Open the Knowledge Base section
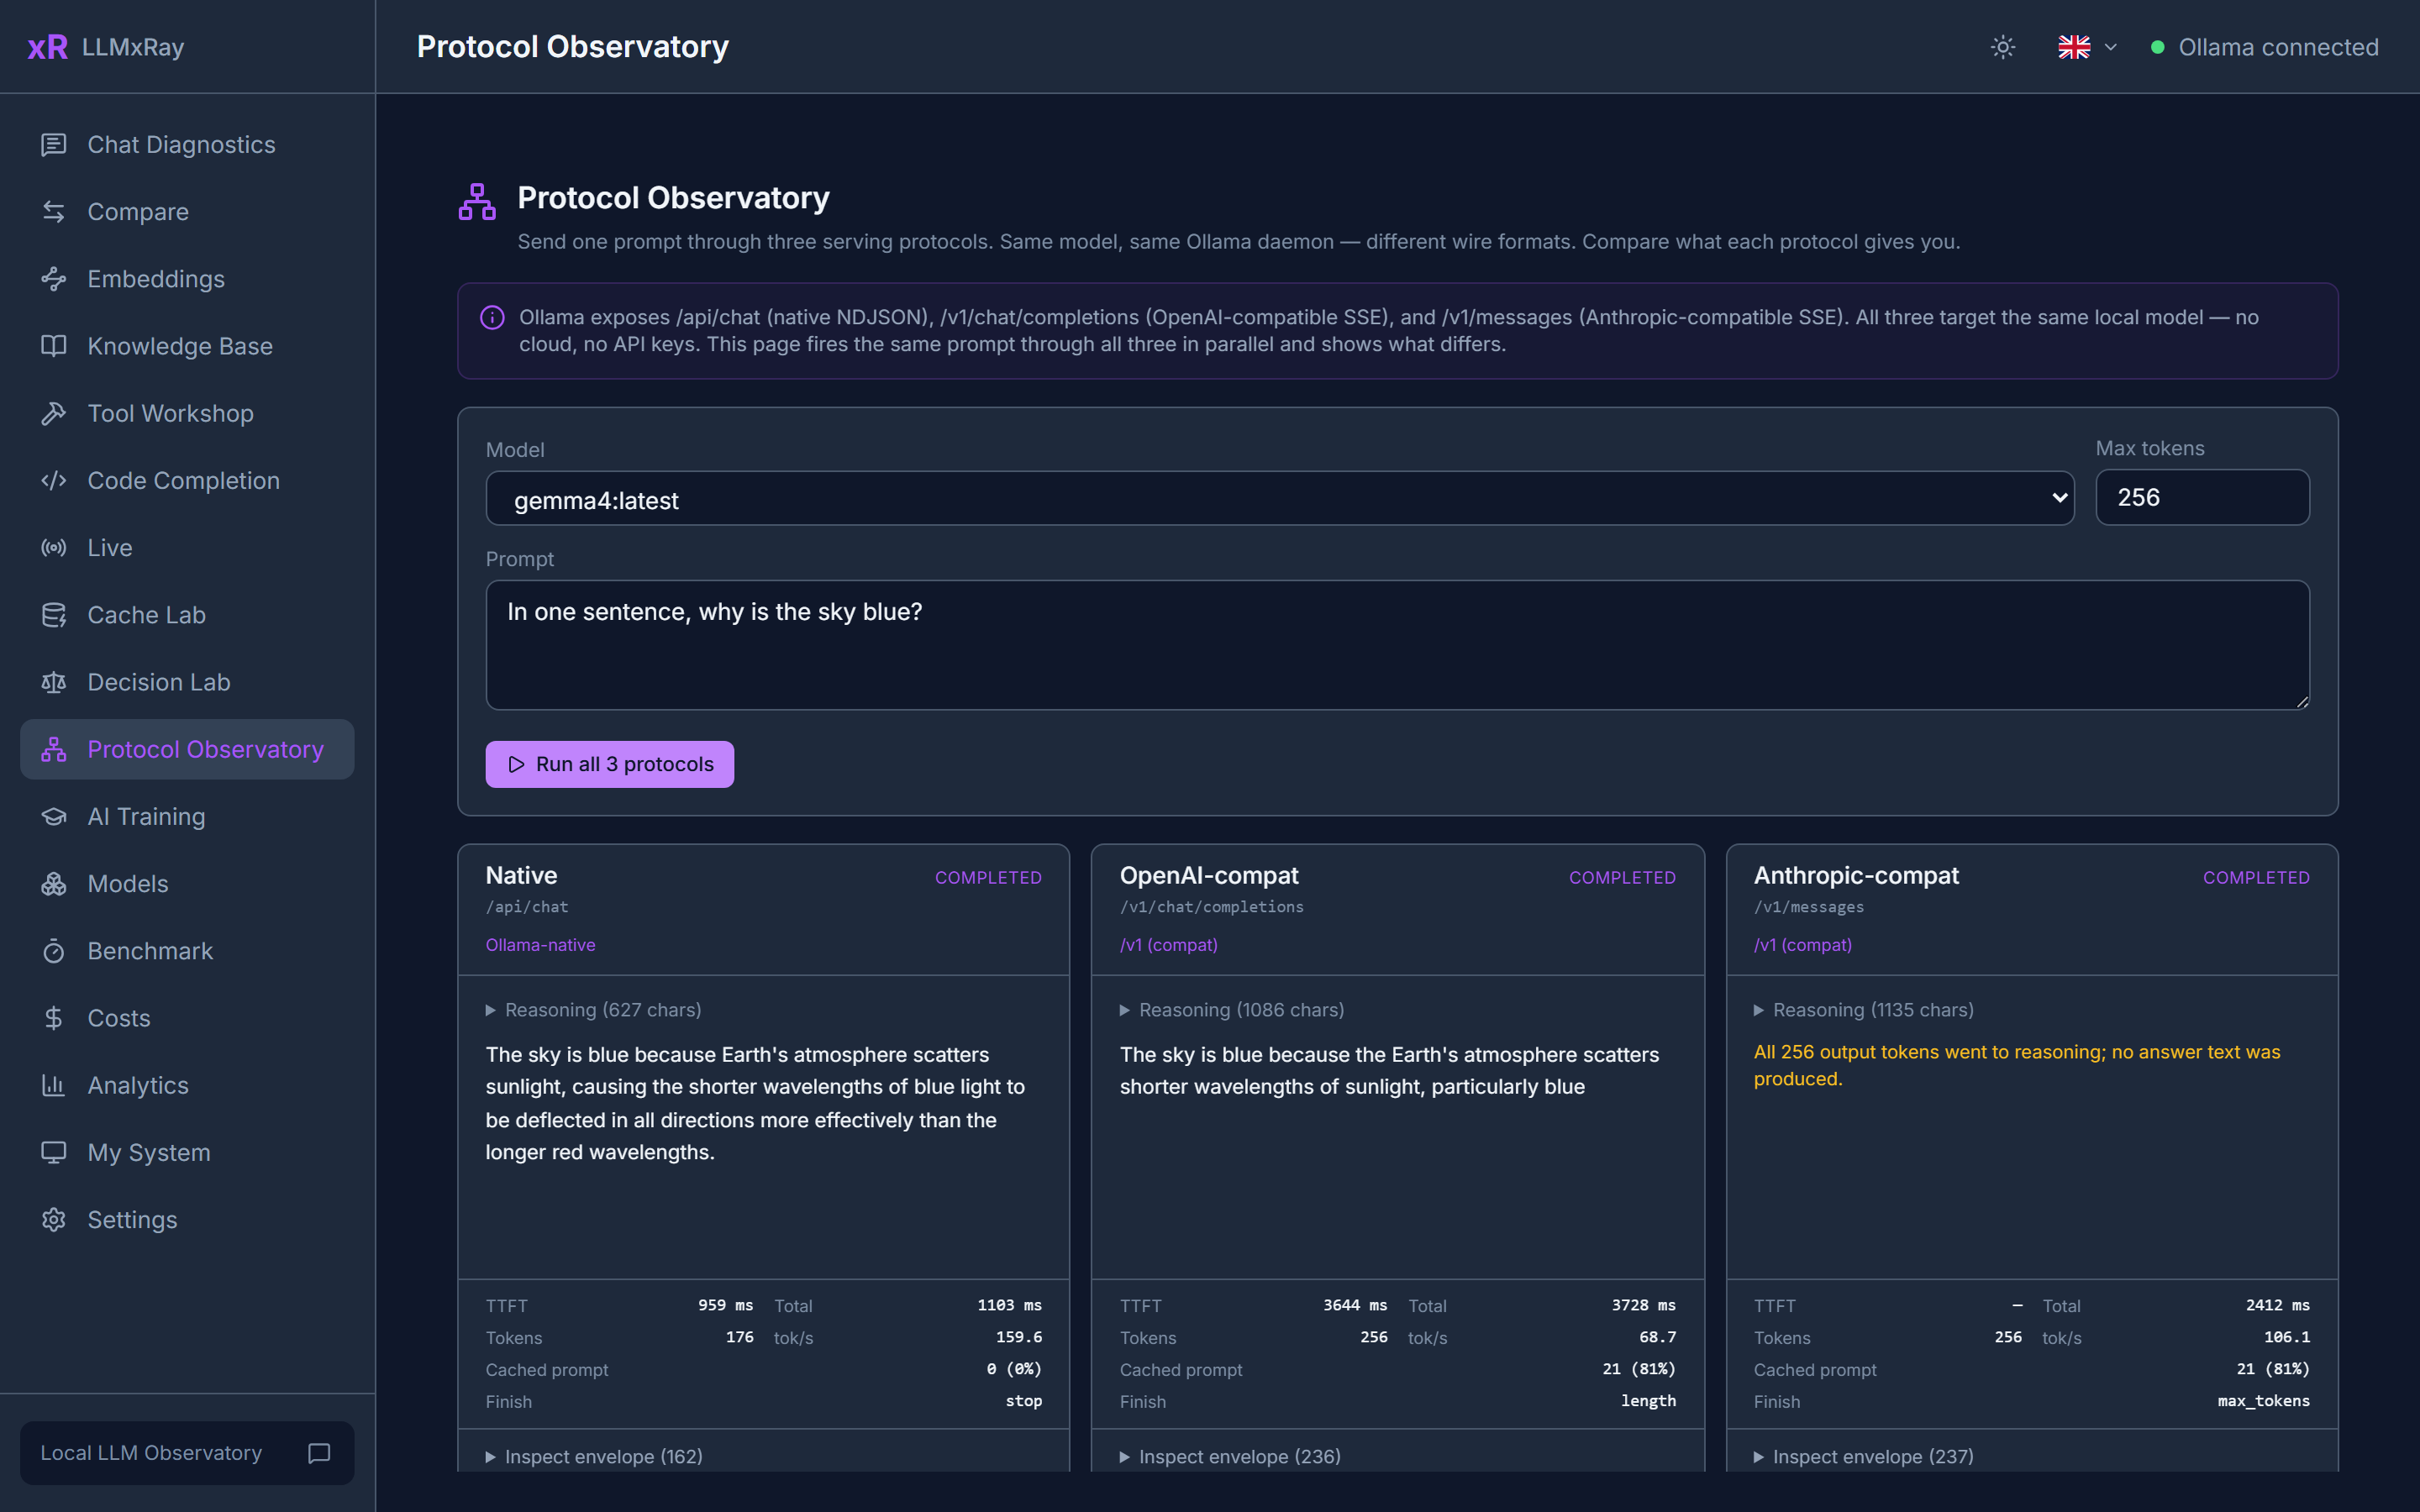Image resolution: width=2420 pixels, height=1512 pixels. pos(187,346)
